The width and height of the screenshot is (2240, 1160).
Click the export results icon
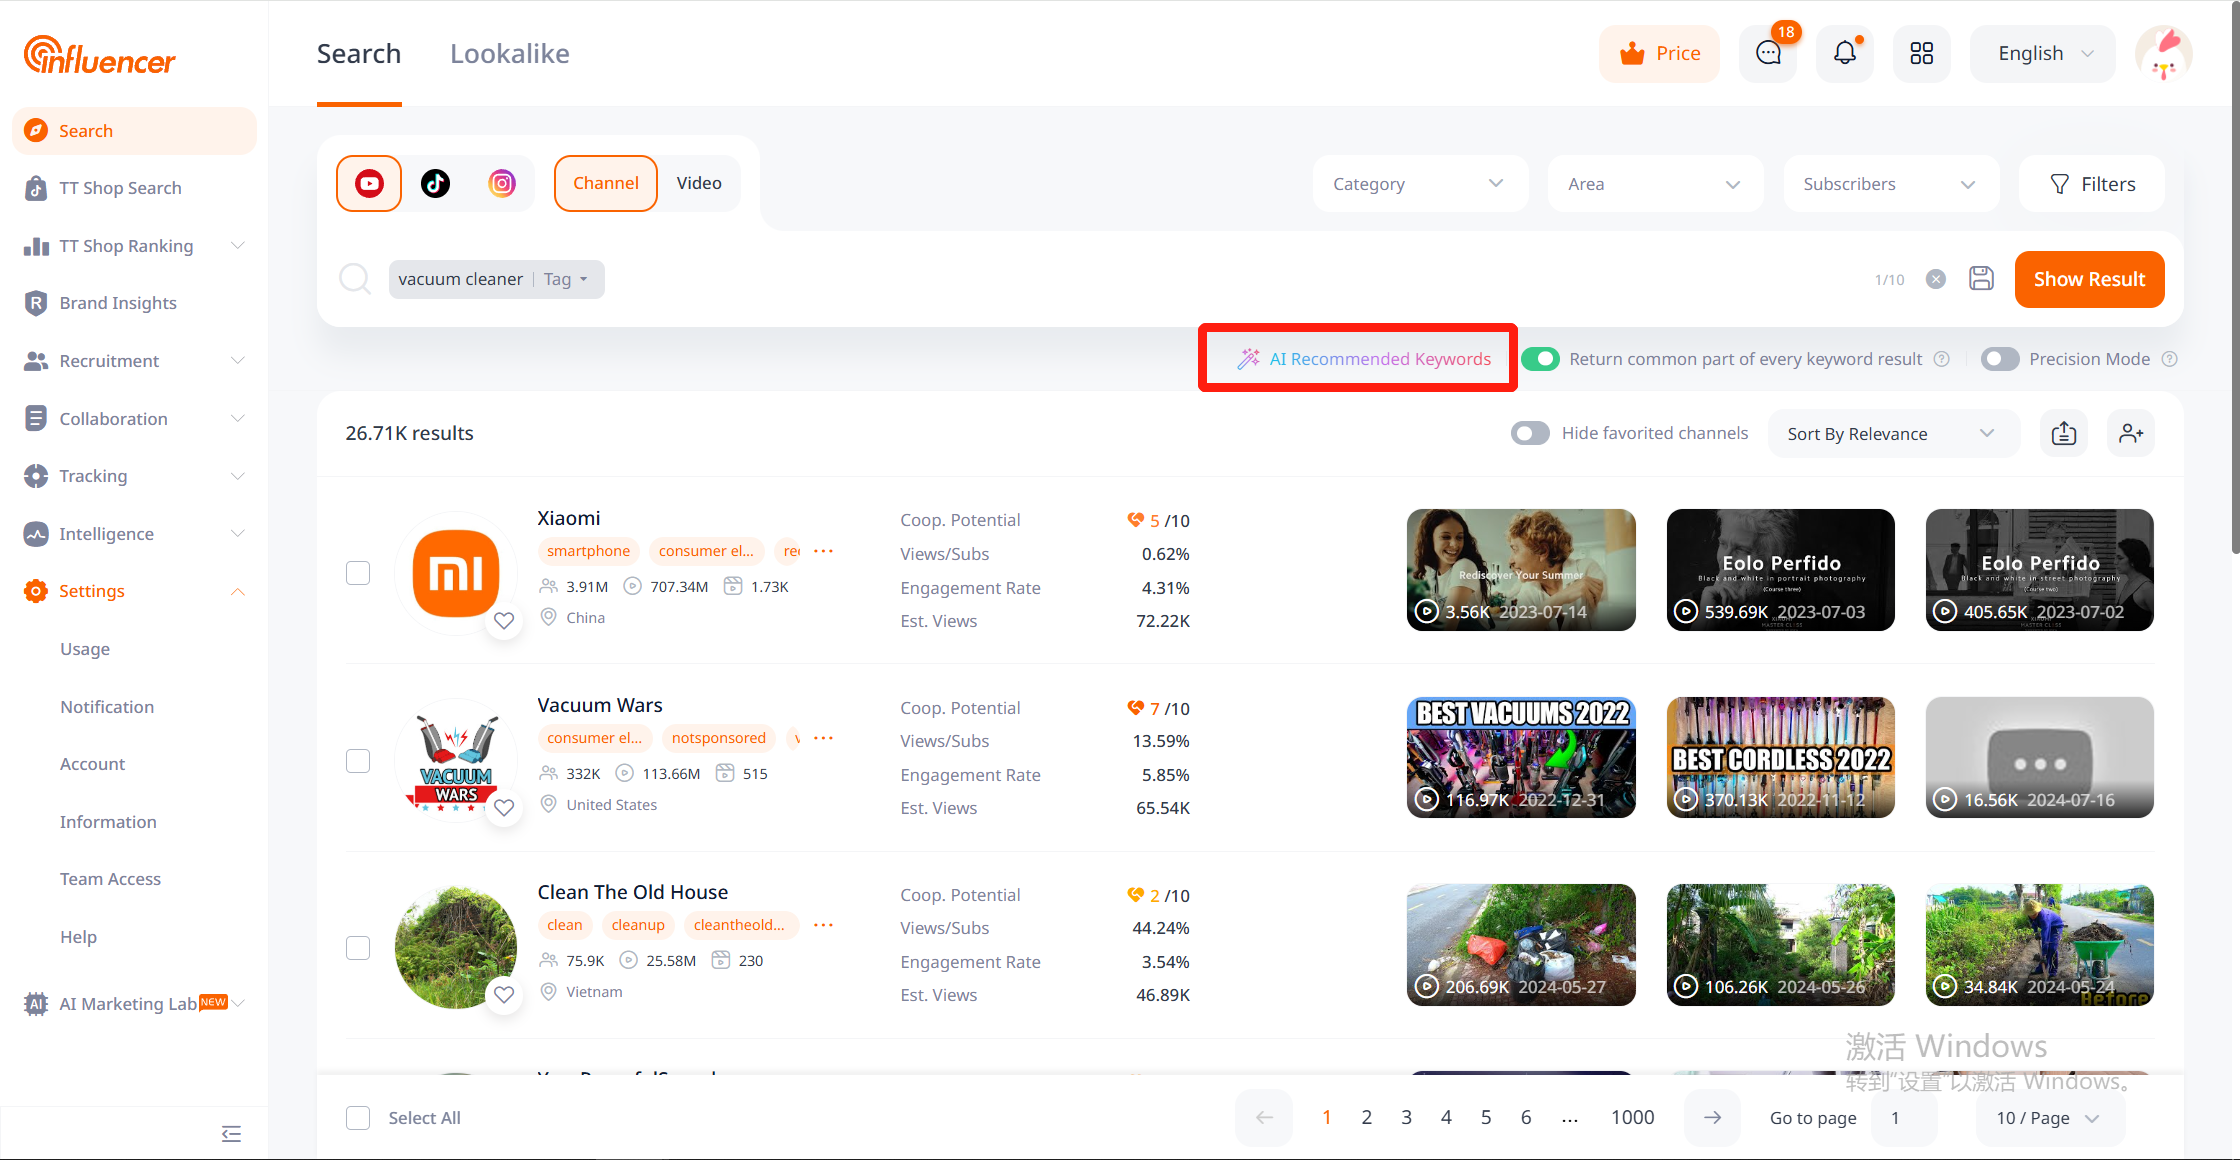(2064, 433)
